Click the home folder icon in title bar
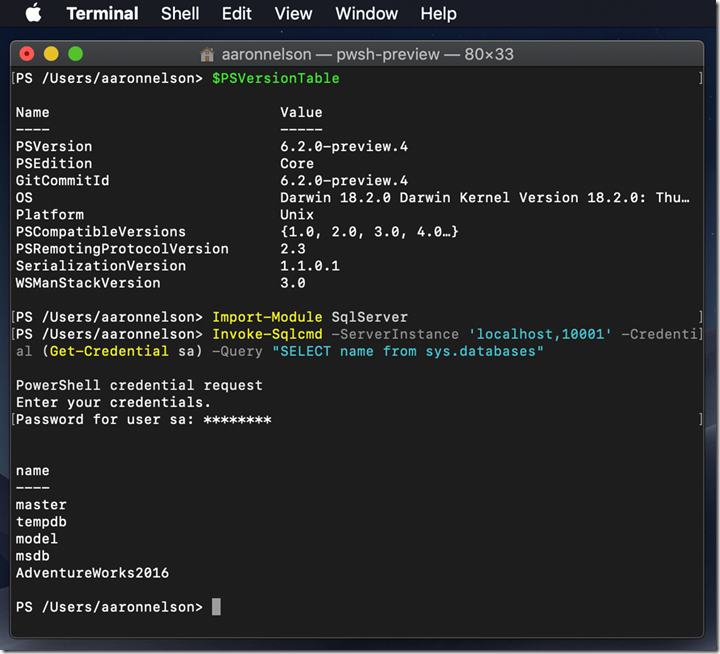 [x=208, y=54]
